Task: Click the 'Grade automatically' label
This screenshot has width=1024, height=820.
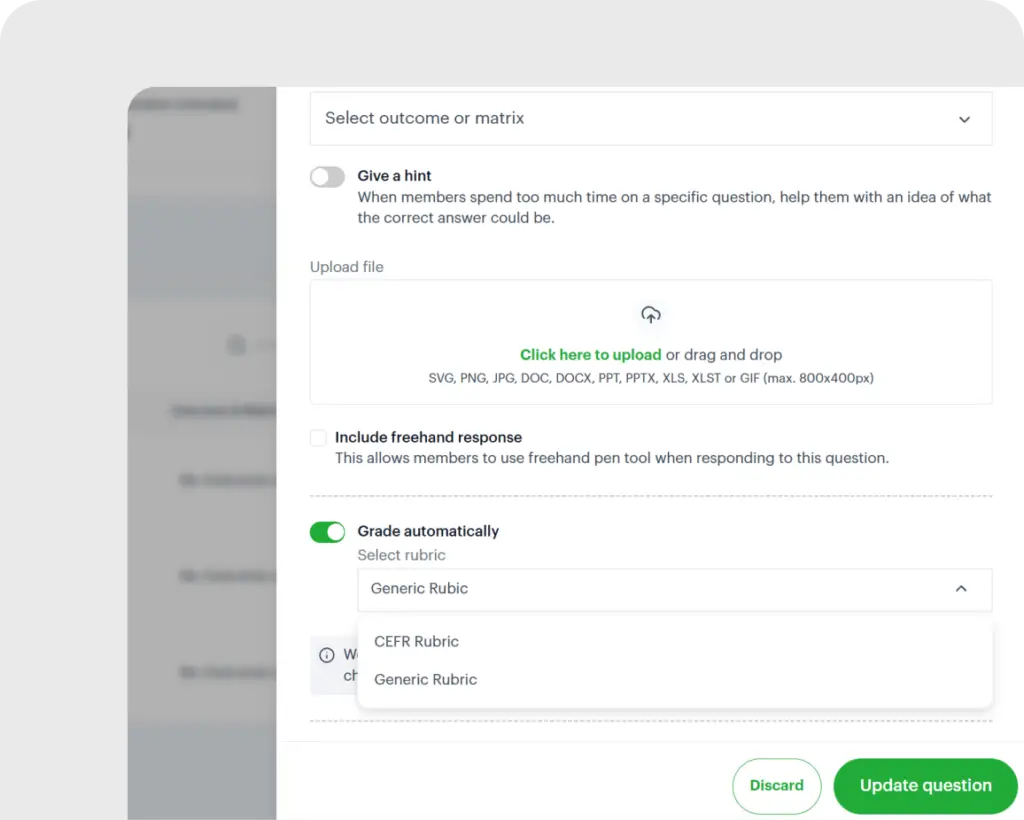Action: point(428,532)
